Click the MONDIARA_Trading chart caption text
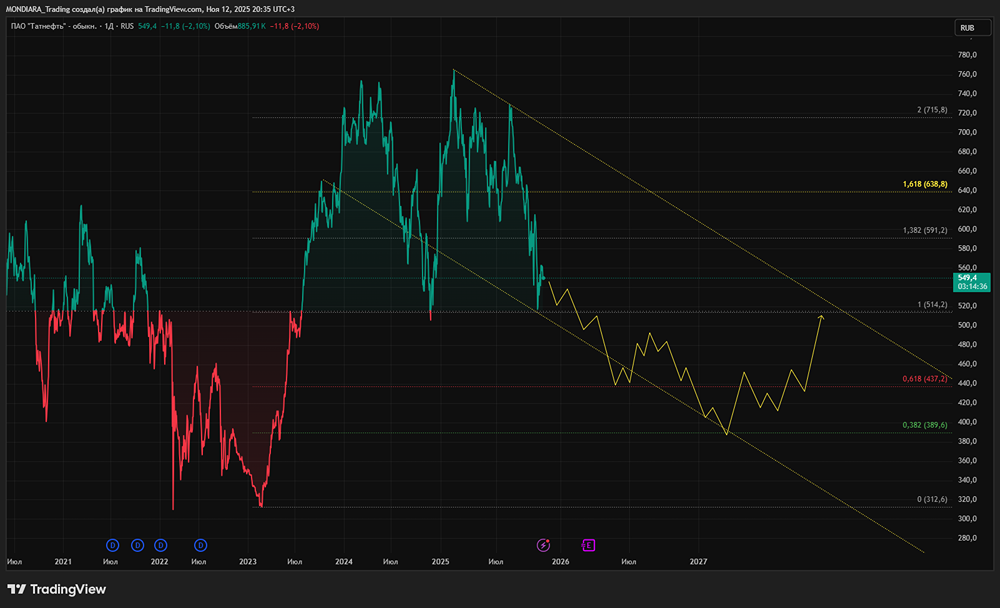1000x608 pixels. tap(150, 9)
